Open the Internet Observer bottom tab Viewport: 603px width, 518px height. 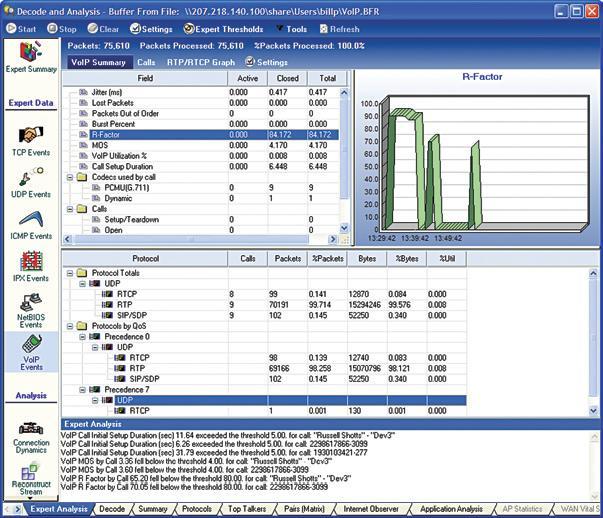[371, 509]
